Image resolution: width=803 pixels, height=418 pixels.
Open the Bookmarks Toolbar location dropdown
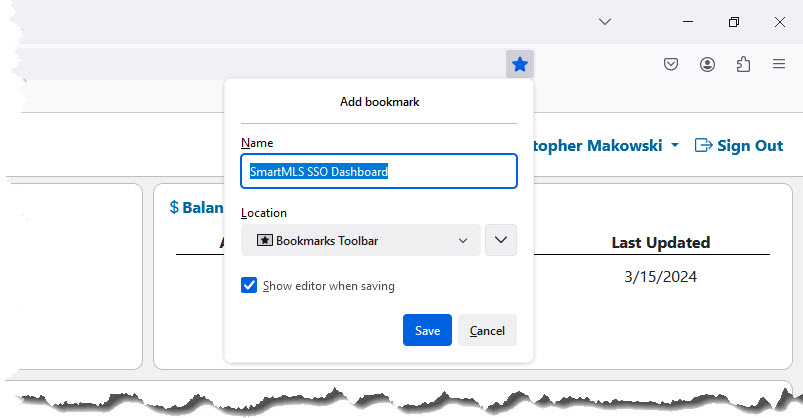click(361, 240)
